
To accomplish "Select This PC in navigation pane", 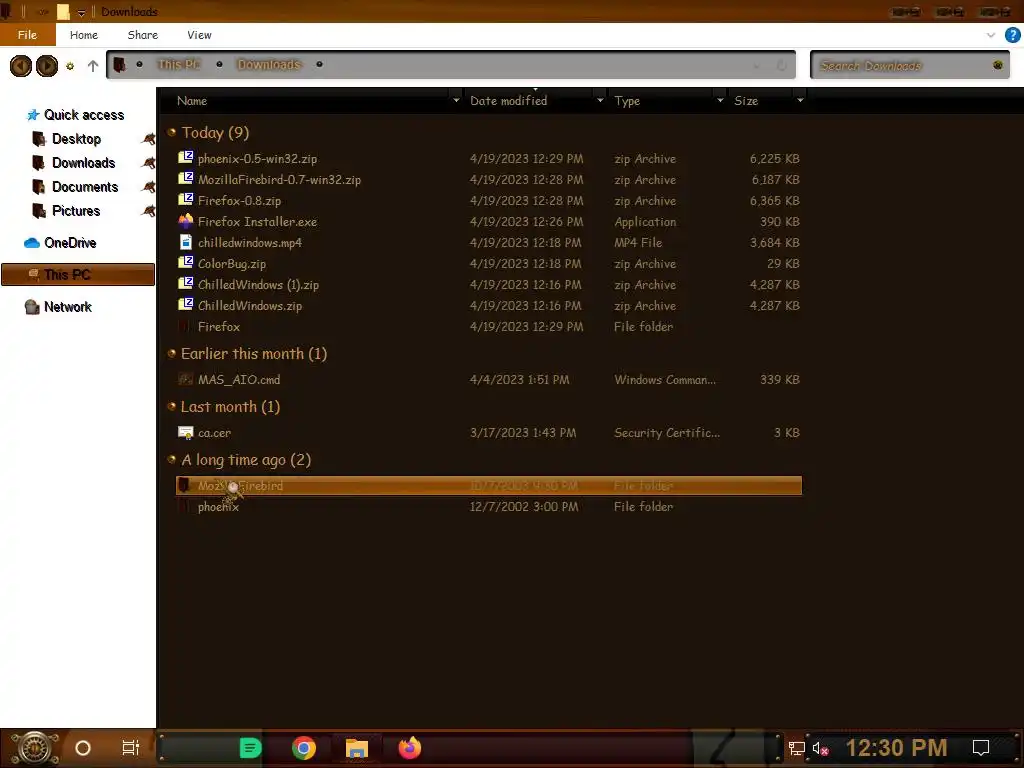I will click(78, 275).
